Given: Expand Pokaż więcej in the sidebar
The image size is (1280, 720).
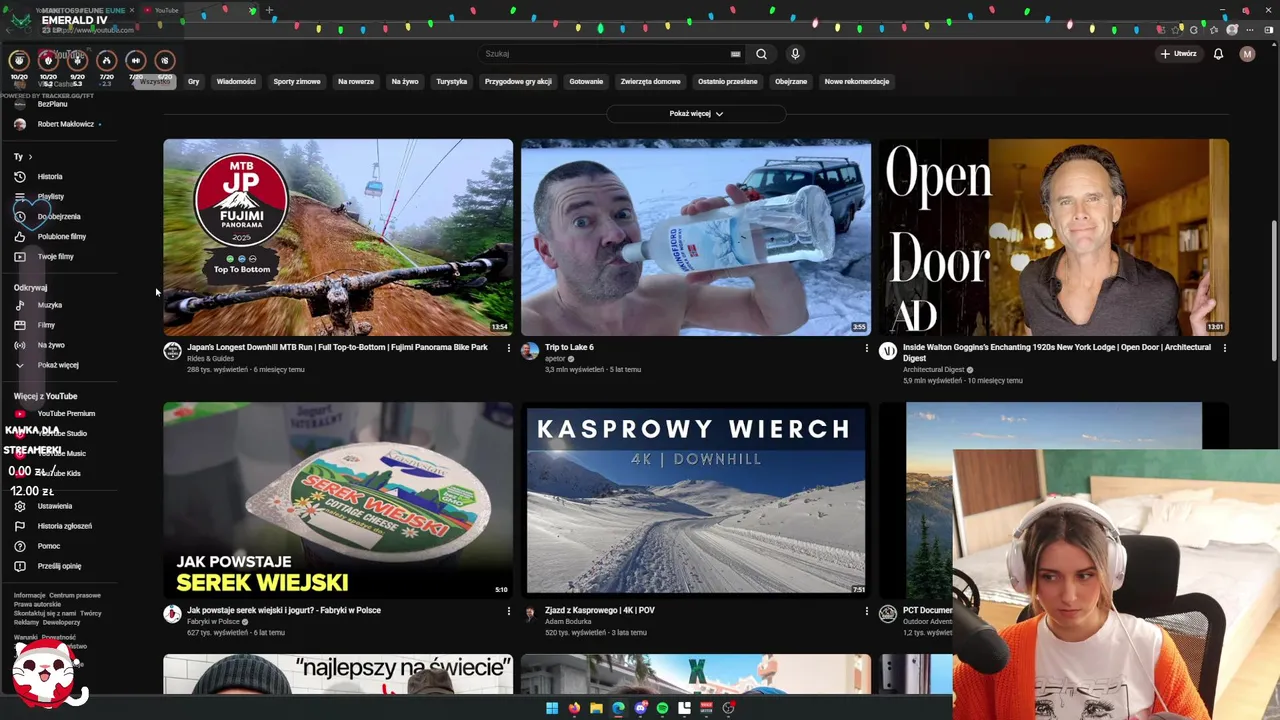Looking at the screenshot, I should [58, 365].
